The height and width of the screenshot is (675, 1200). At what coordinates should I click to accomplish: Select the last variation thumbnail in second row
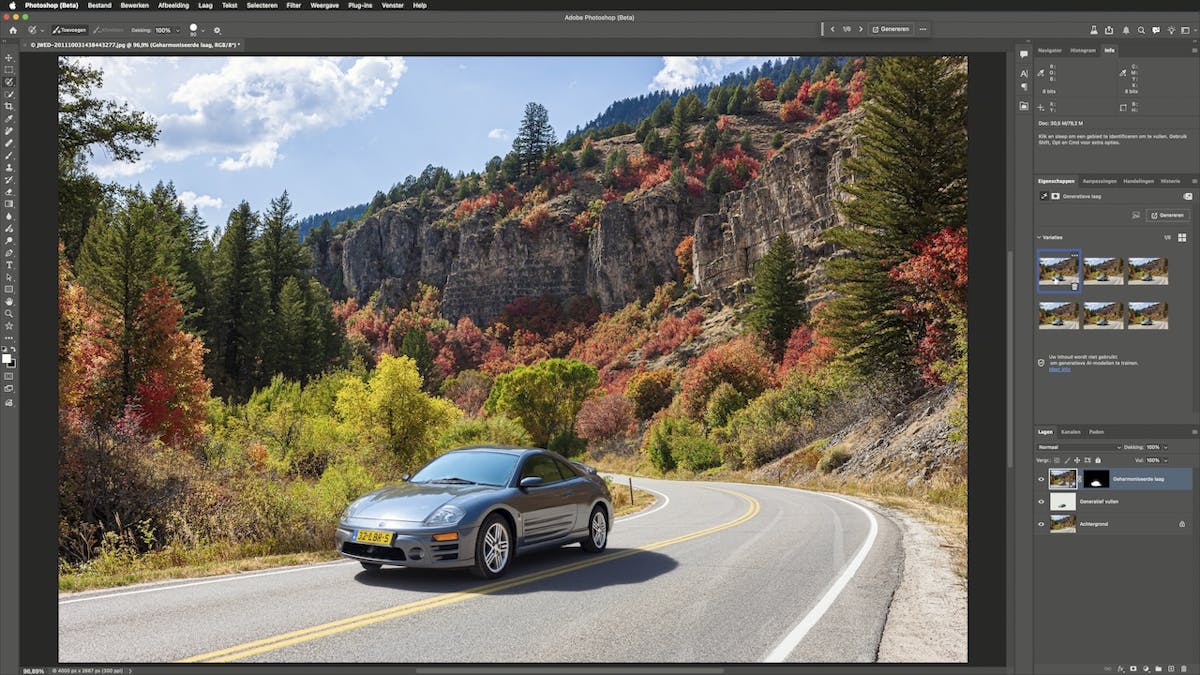1148,316
